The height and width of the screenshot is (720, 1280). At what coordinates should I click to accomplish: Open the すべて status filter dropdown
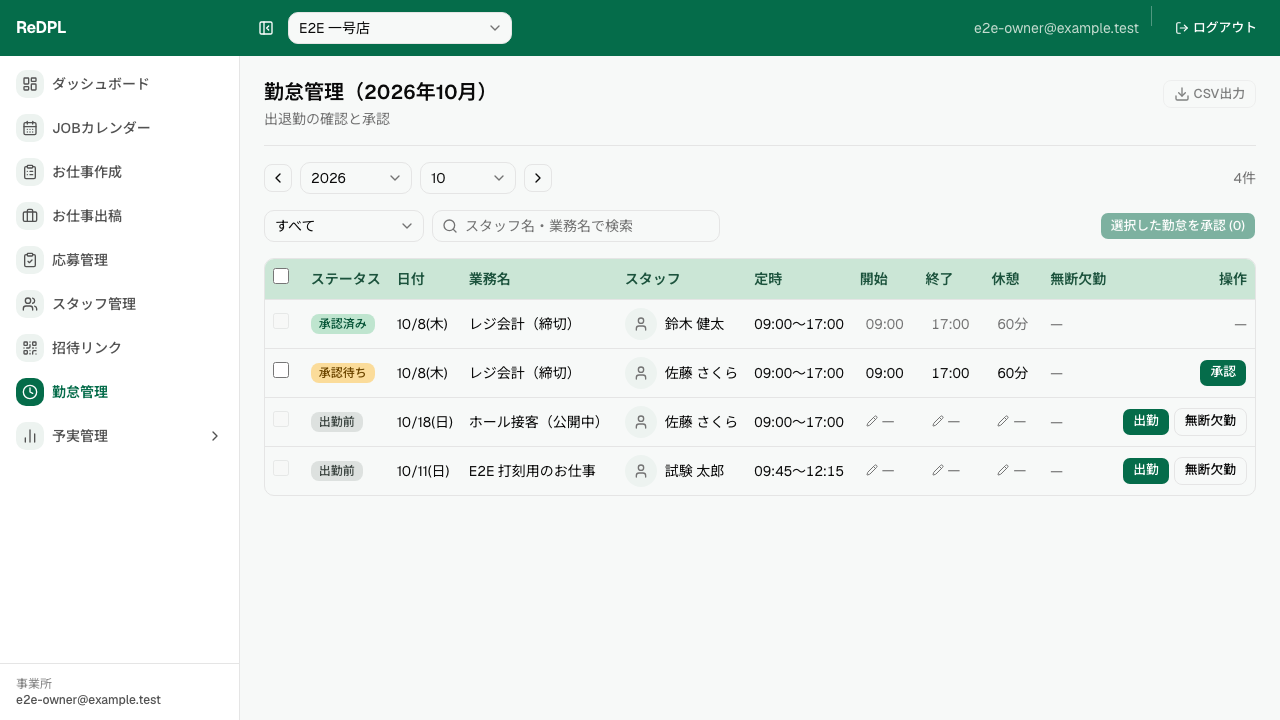click(344, 226)
